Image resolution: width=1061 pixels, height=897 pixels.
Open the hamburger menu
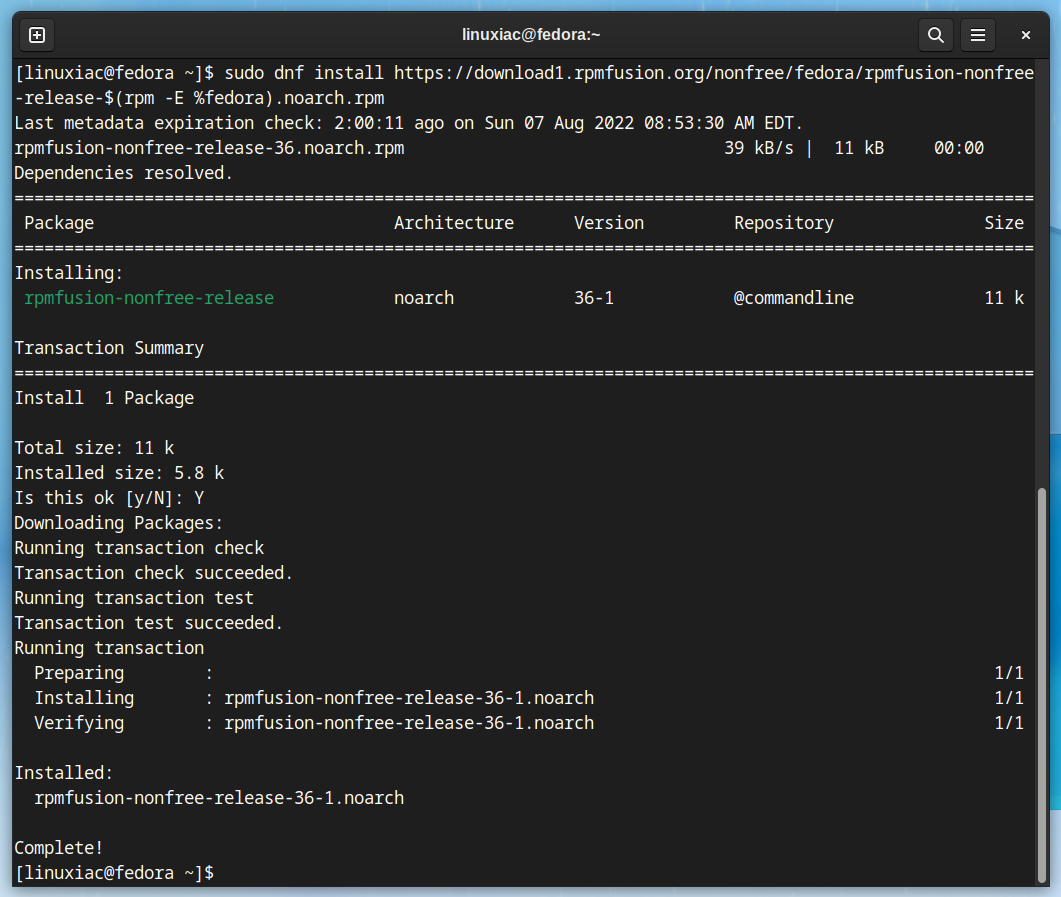[x=978, y=34]
